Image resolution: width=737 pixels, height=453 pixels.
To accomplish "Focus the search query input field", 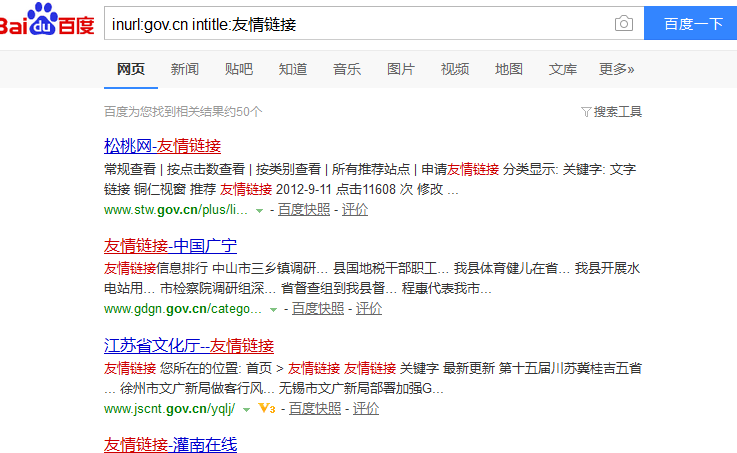I will click(x=360, y=23).
